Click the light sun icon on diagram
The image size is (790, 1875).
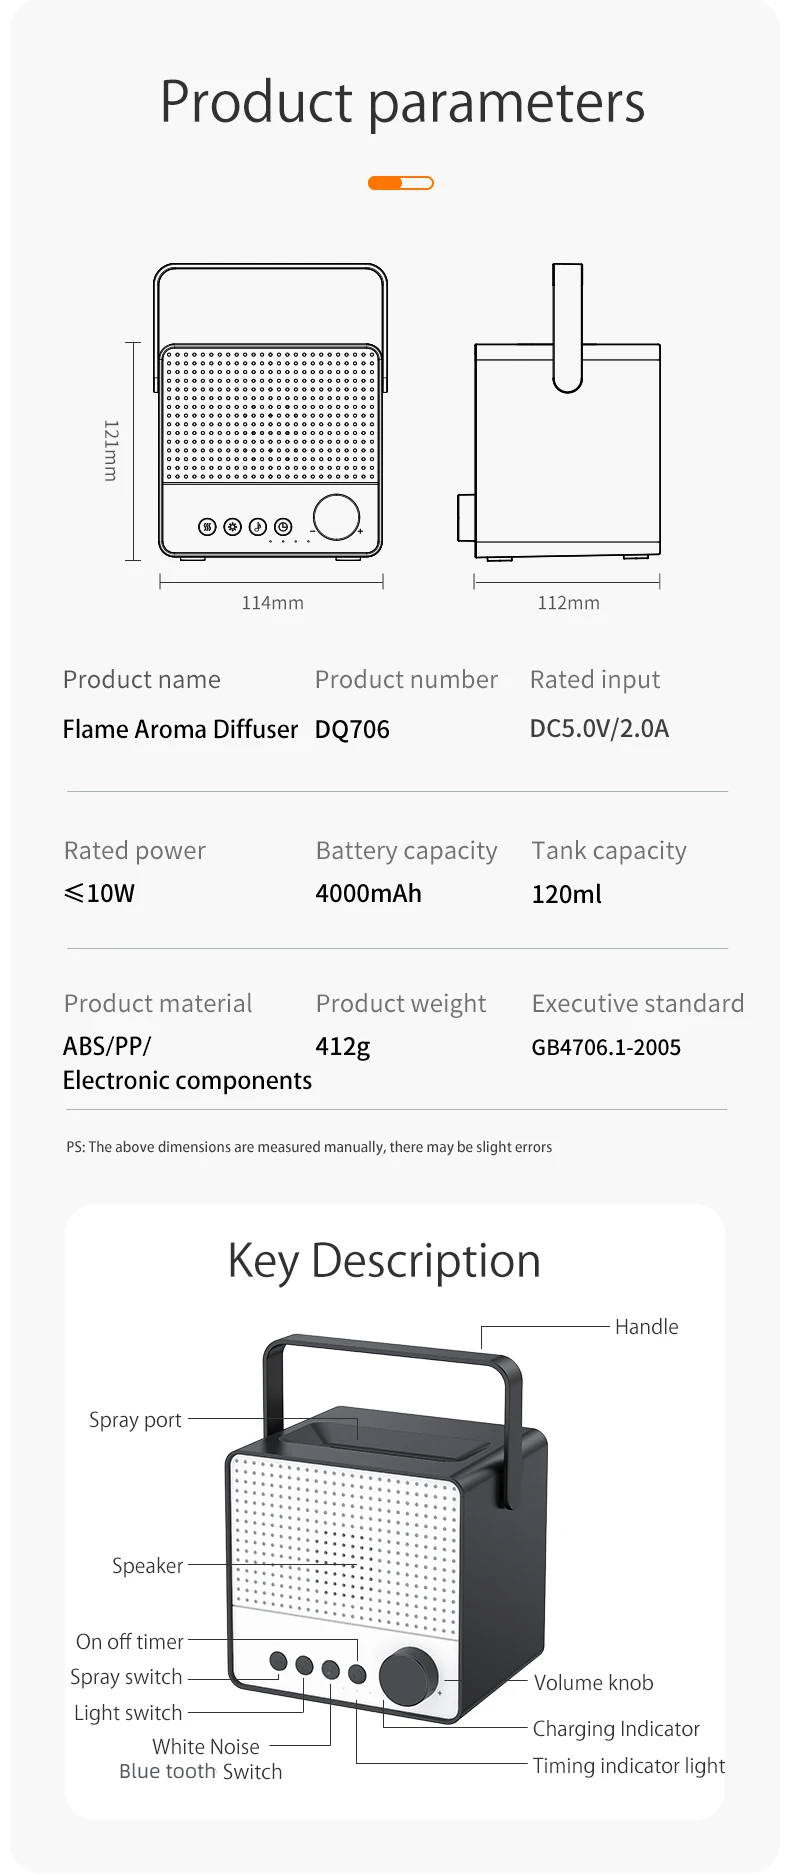[232, 526]
